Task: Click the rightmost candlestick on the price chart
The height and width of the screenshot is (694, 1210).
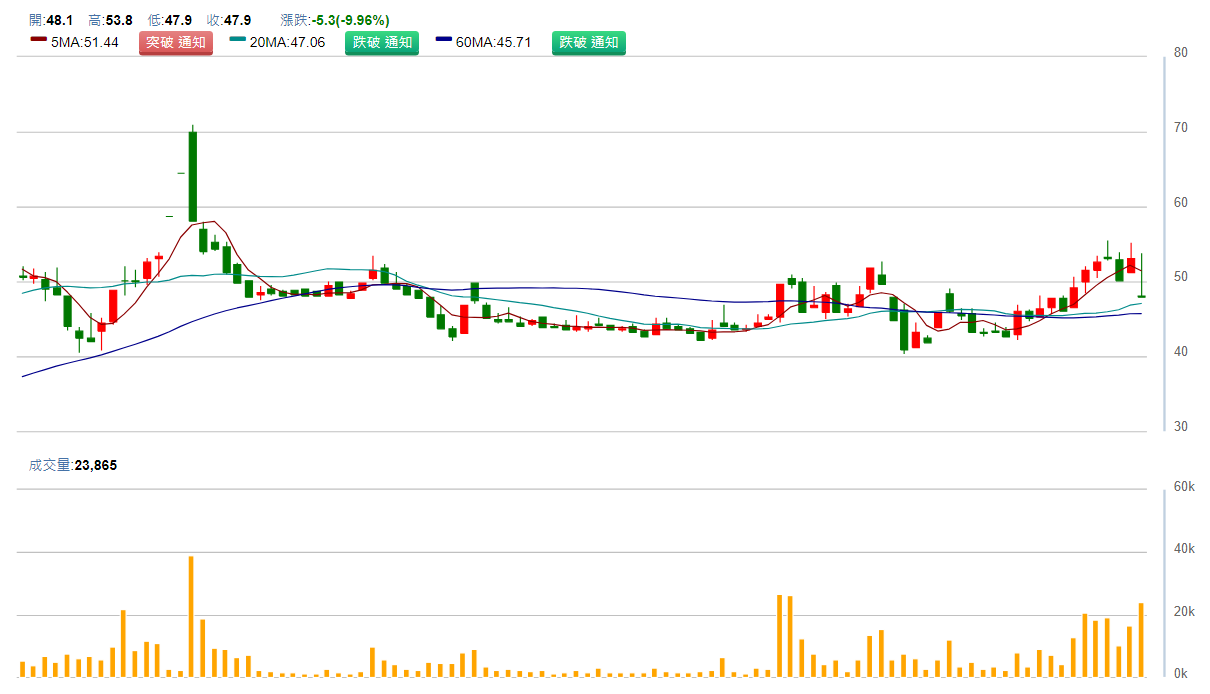Action: tap(1141, 296)
